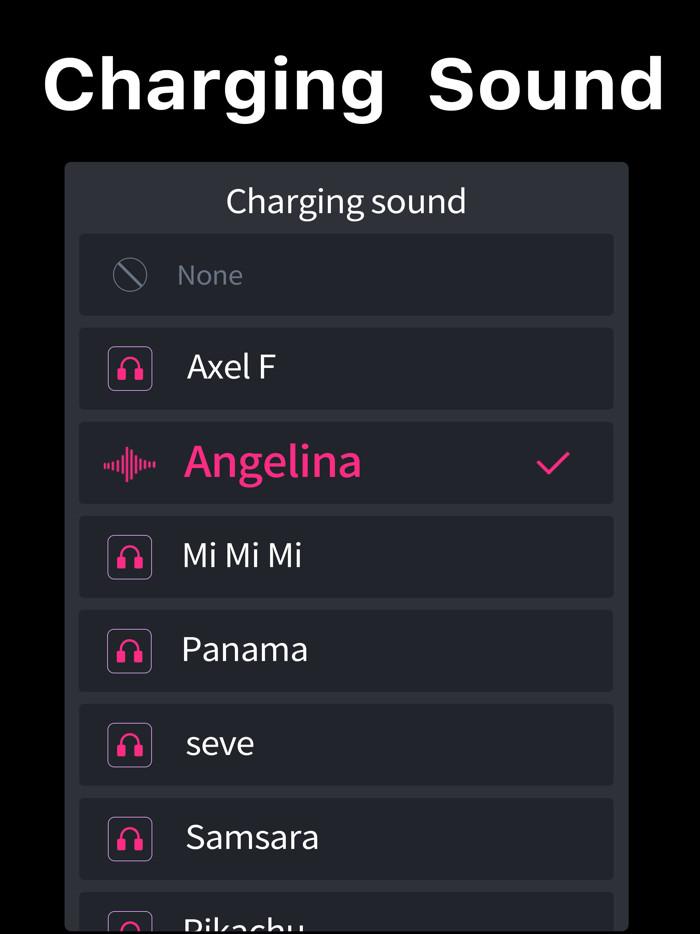Click the headphone icon next to Mi Mi Mi

click(x=130, y=557)
